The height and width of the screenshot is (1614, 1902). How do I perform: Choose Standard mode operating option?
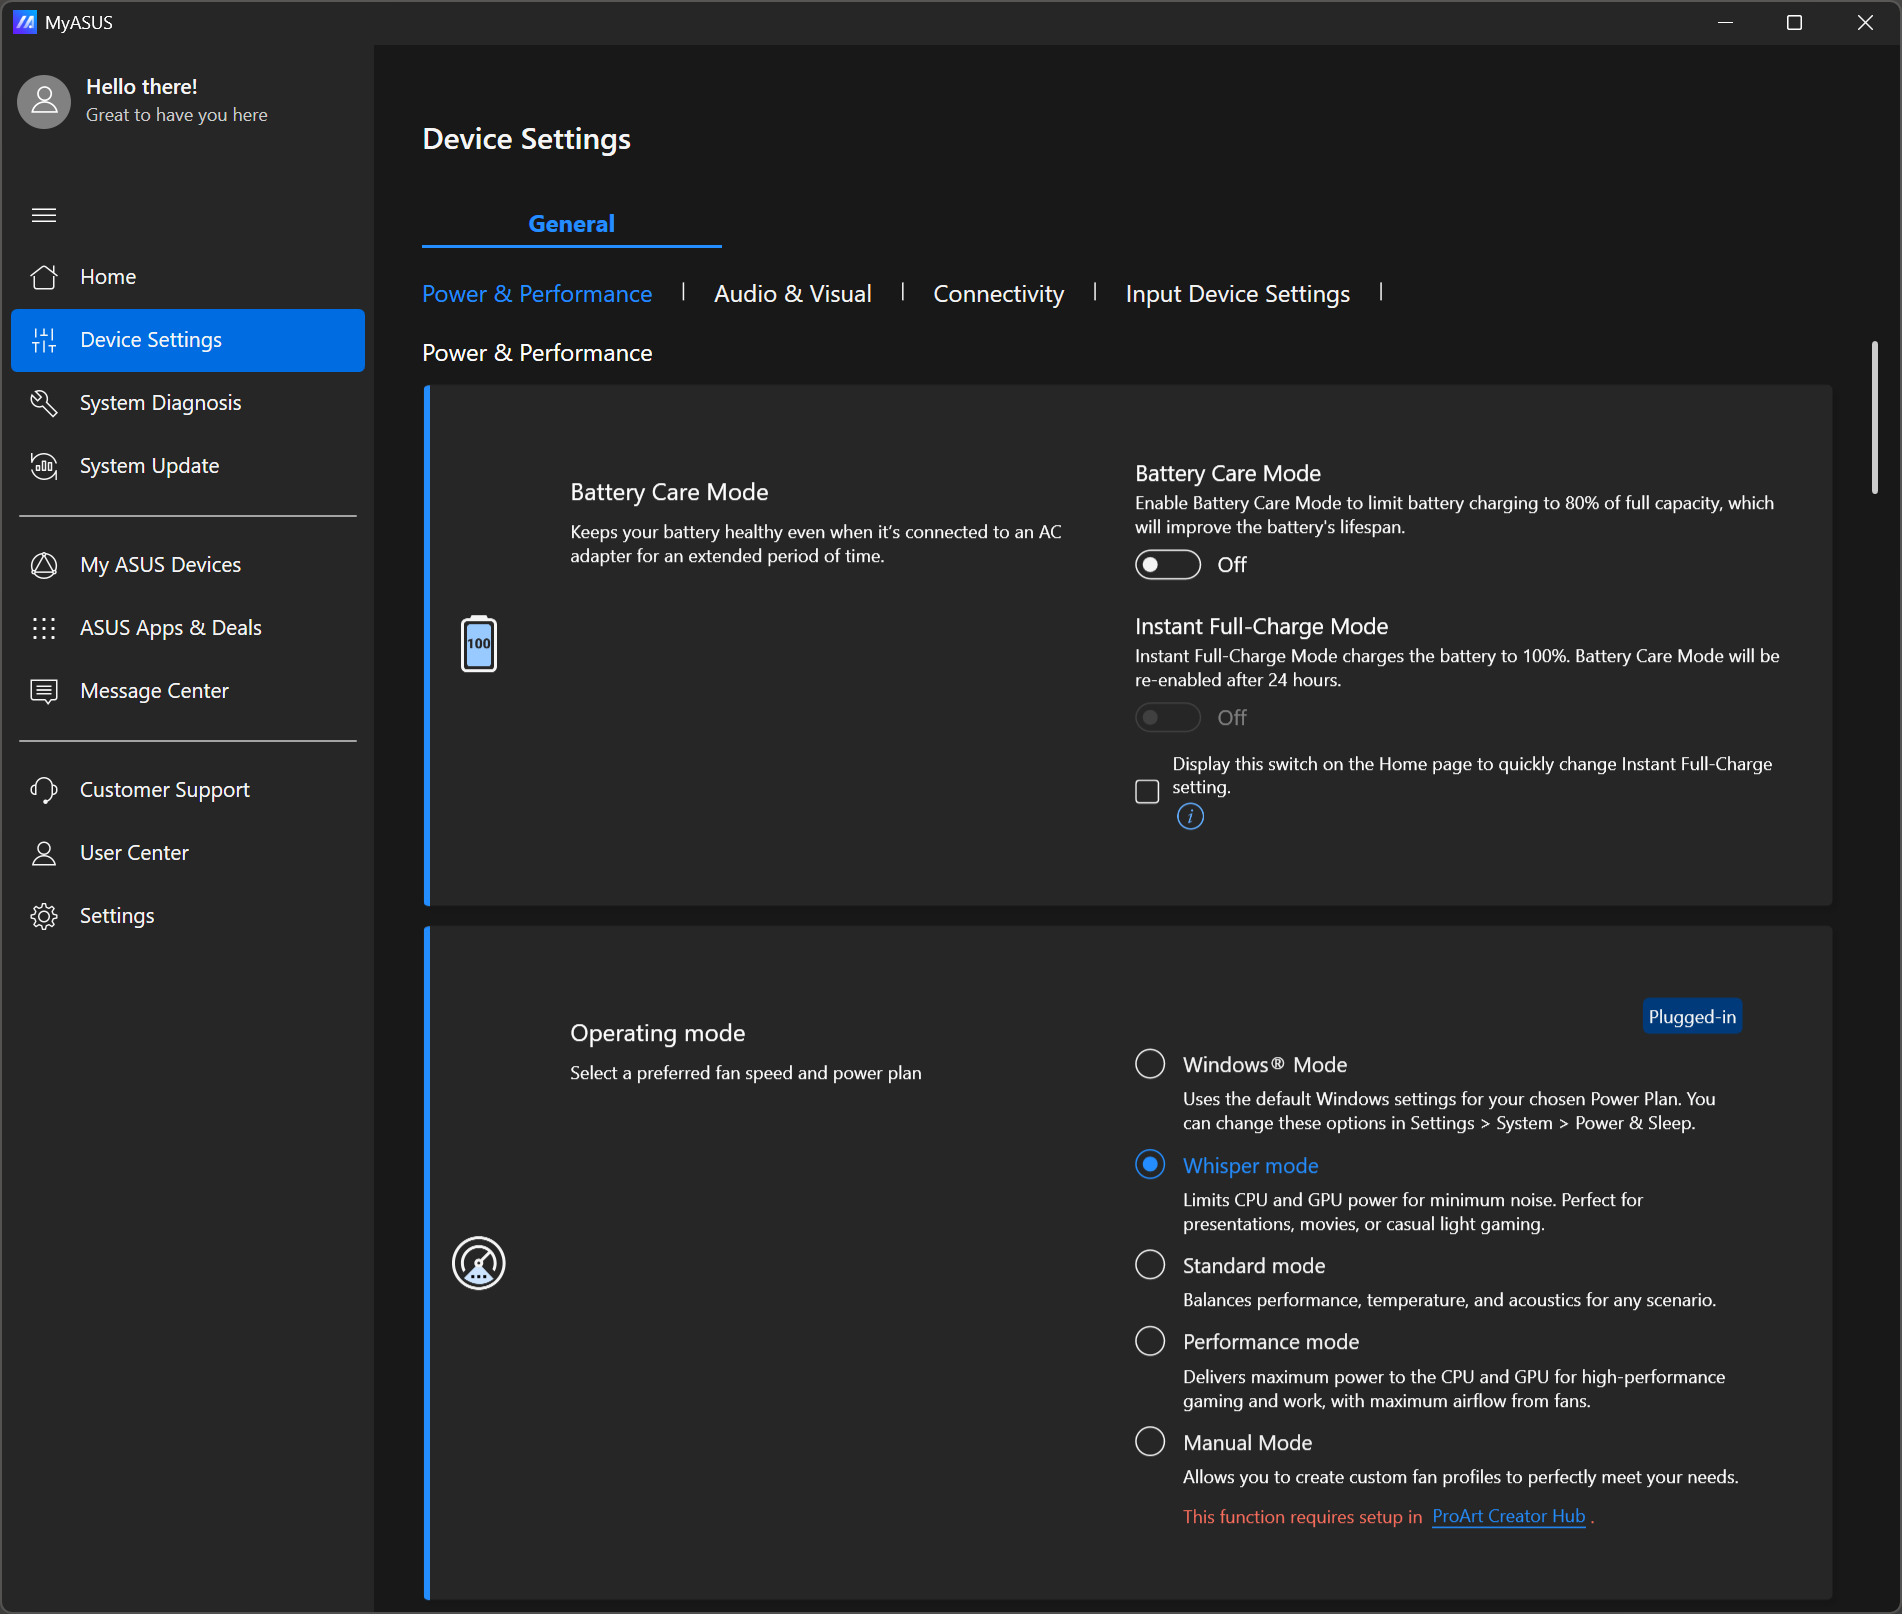(1150, 1265)
